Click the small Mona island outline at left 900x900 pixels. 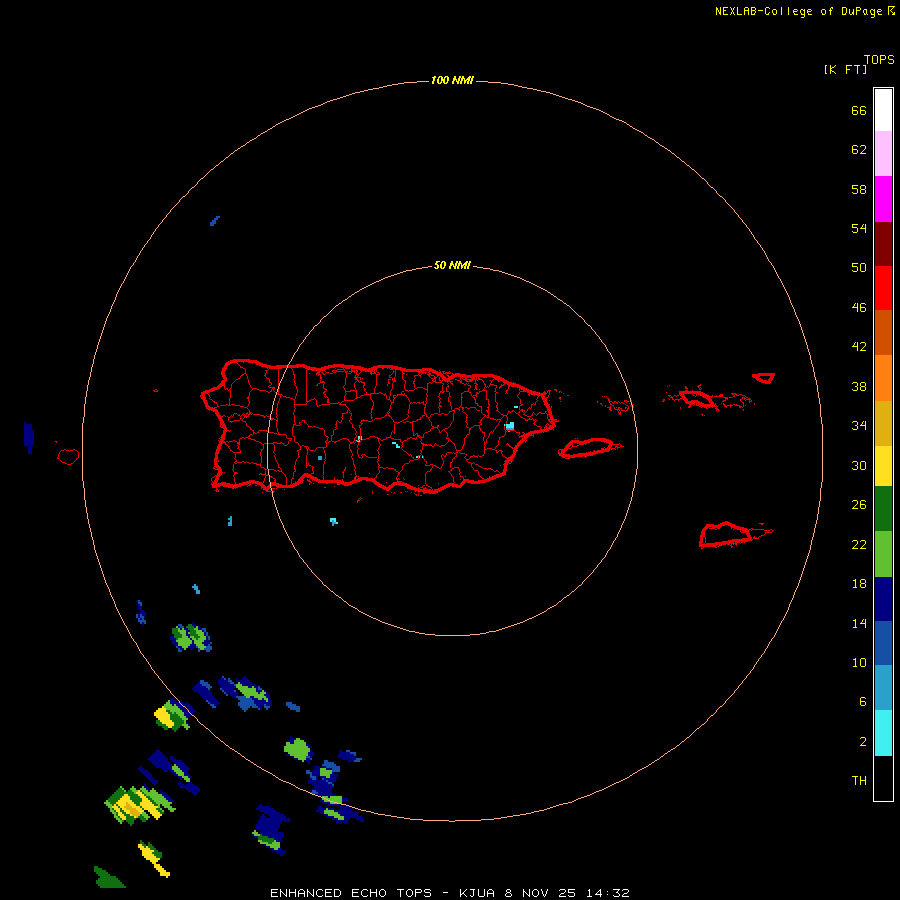click(68, 456)
